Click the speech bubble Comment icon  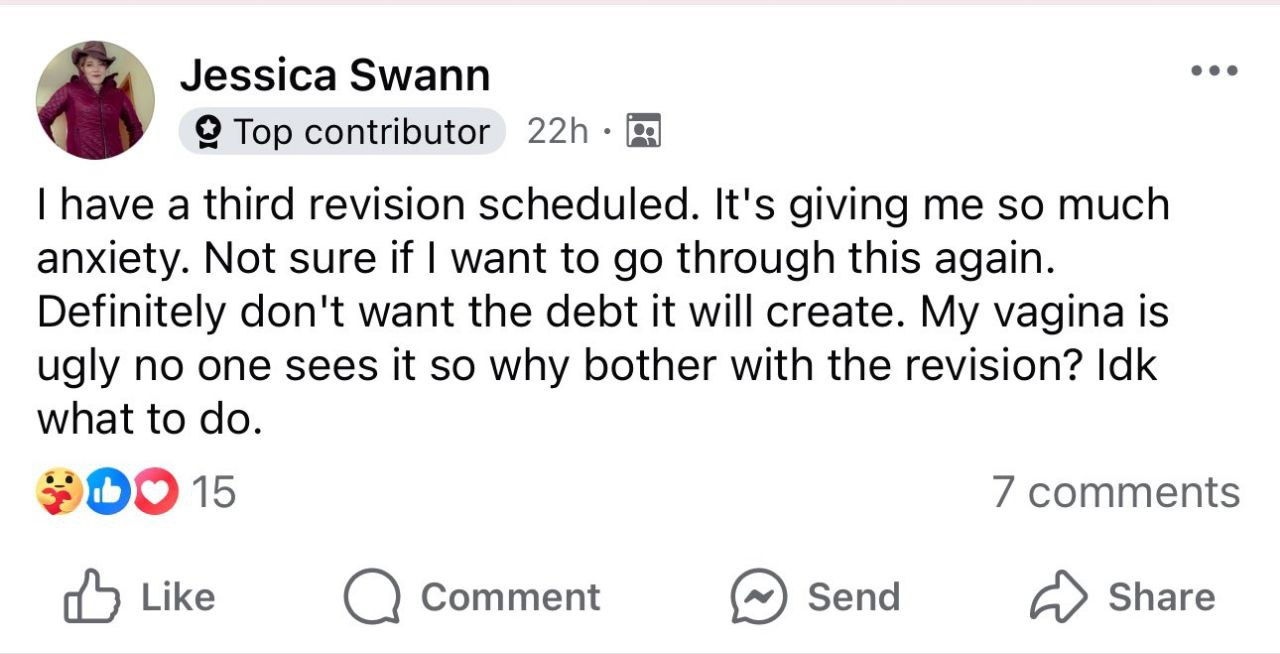coord(371,597)
